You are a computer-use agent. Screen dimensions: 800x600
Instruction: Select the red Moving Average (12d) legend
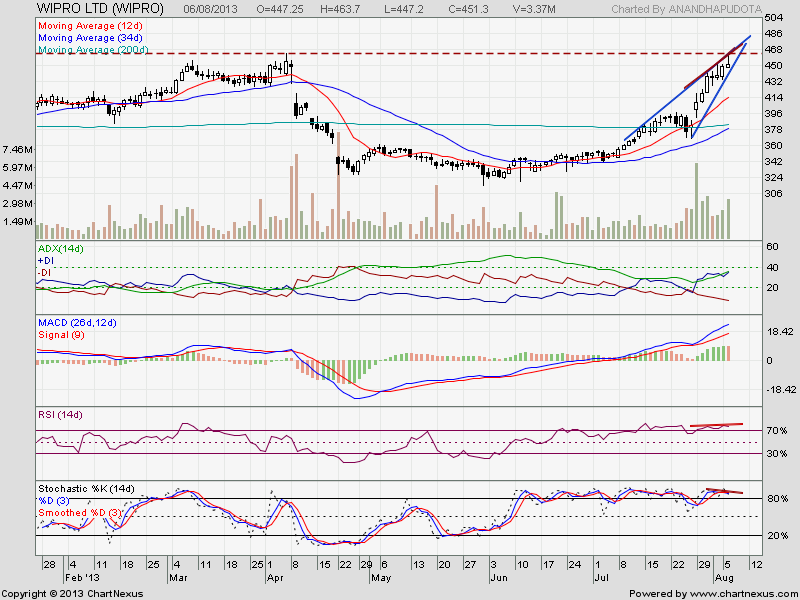tap(90, 26)
